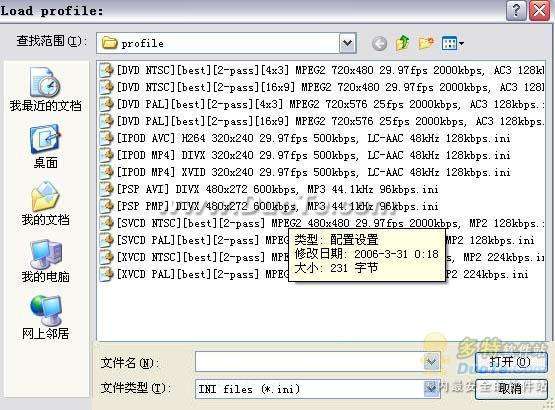Image resolution: width=555 pixels, height=410 pixels.
Task: Go back using the toolbar back arrow
Action: tap(379, 44)
